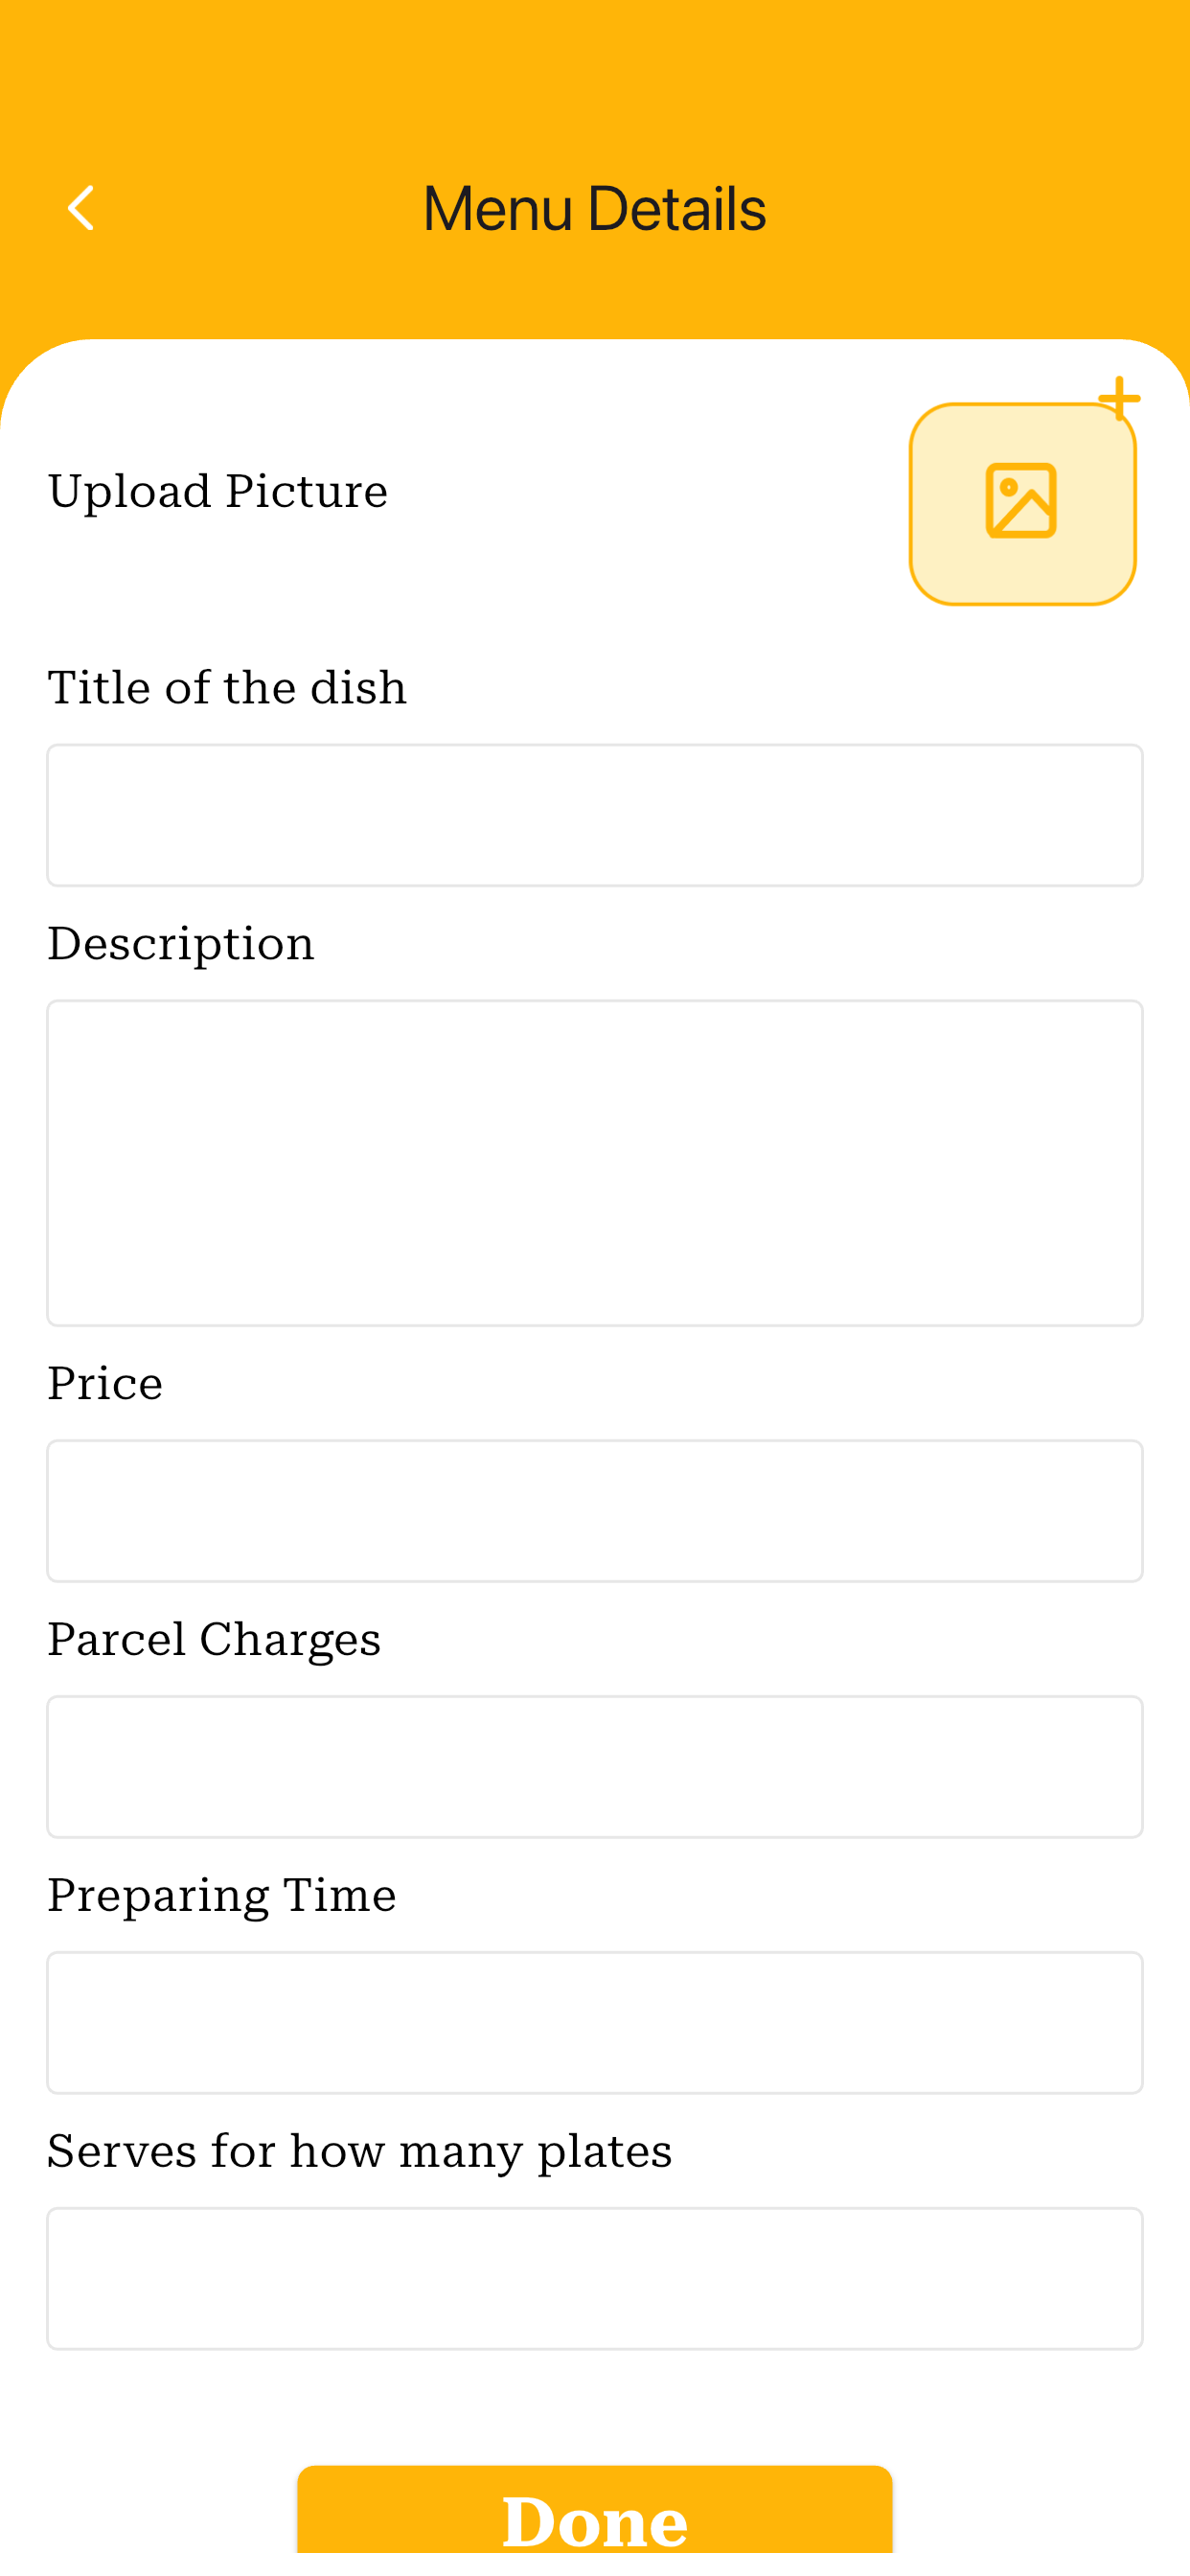This screenshot has height=2576, width=1190.
Task: Focus the Preparing Time field
Action: (x=595, y=2023)
